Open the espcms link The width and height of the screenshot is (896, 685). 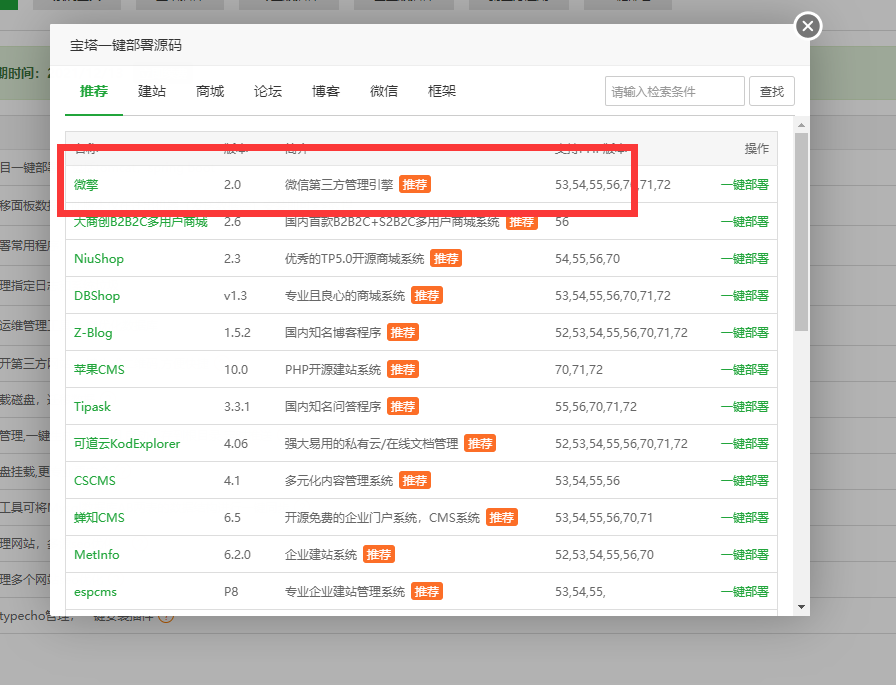click(95, 592)
